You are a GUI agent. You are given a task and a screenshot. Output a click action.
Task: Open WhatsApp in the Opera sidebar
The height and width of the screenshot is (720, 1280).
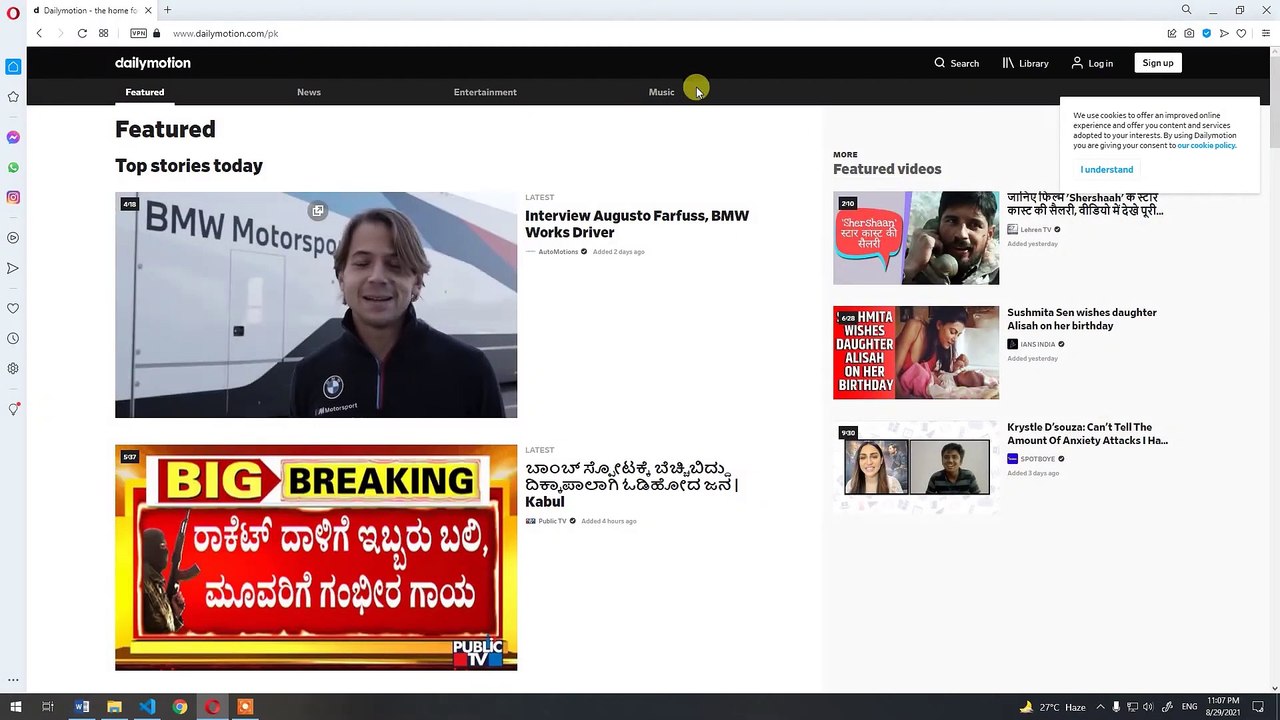pyautogui.click(x=13, y=167)
